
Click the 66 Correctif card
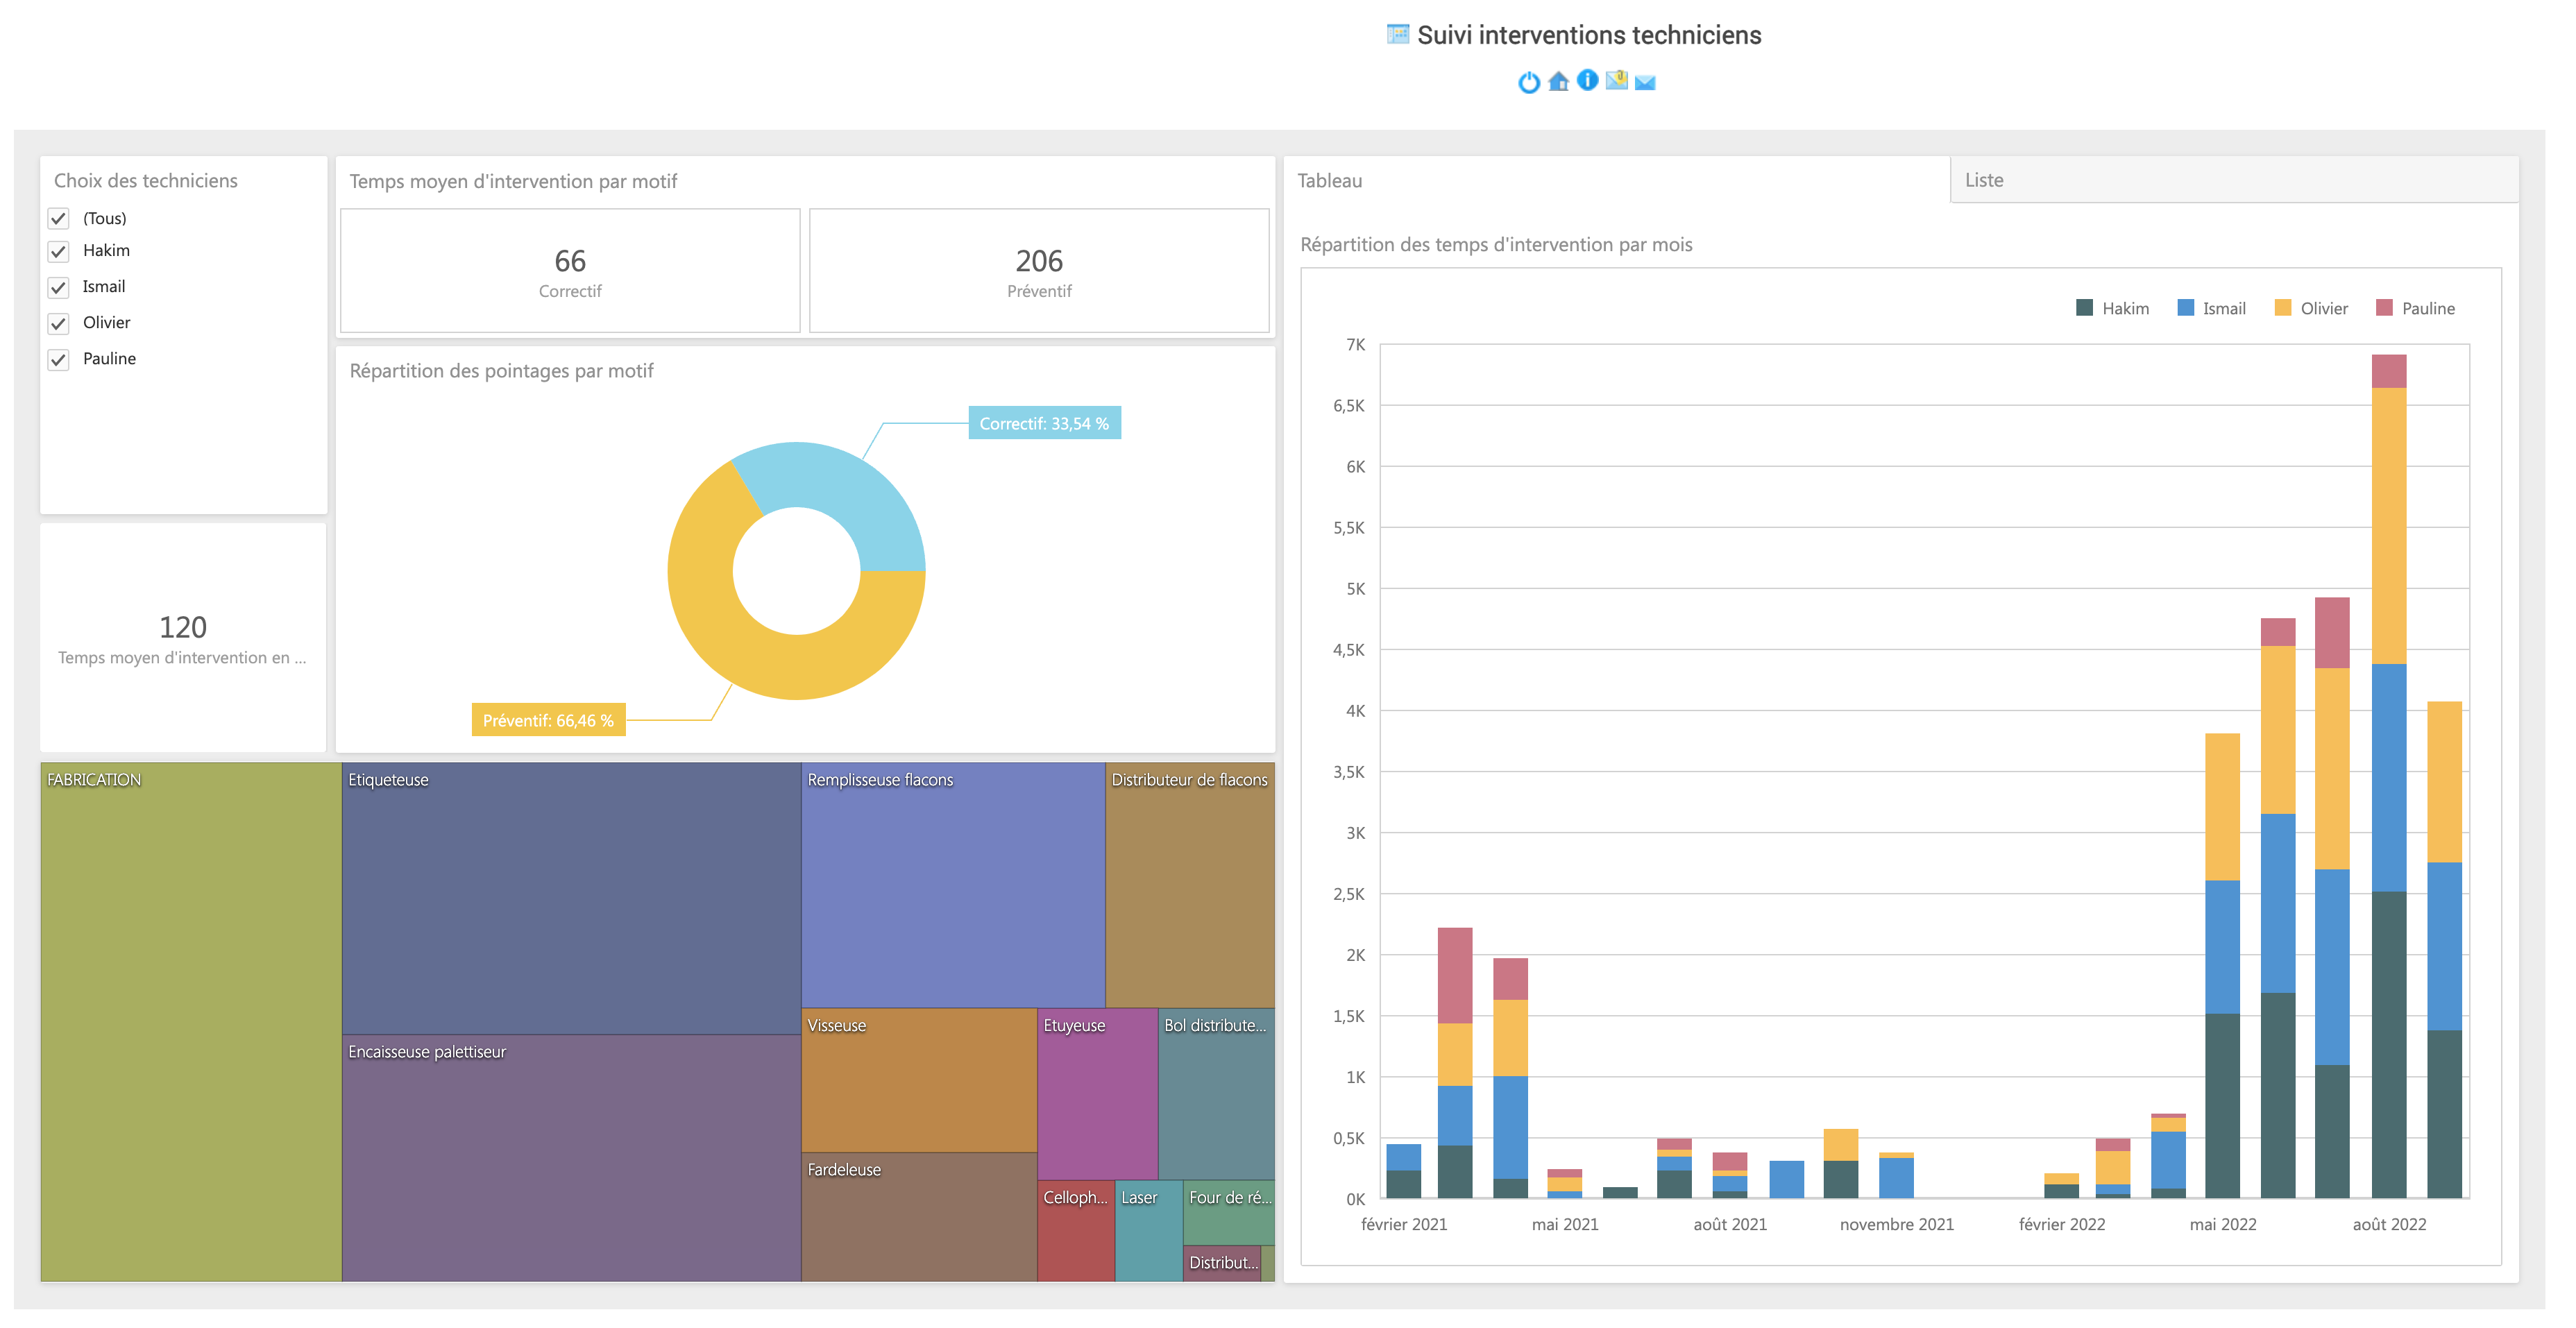pyautogui.click(x=570, y=270)
